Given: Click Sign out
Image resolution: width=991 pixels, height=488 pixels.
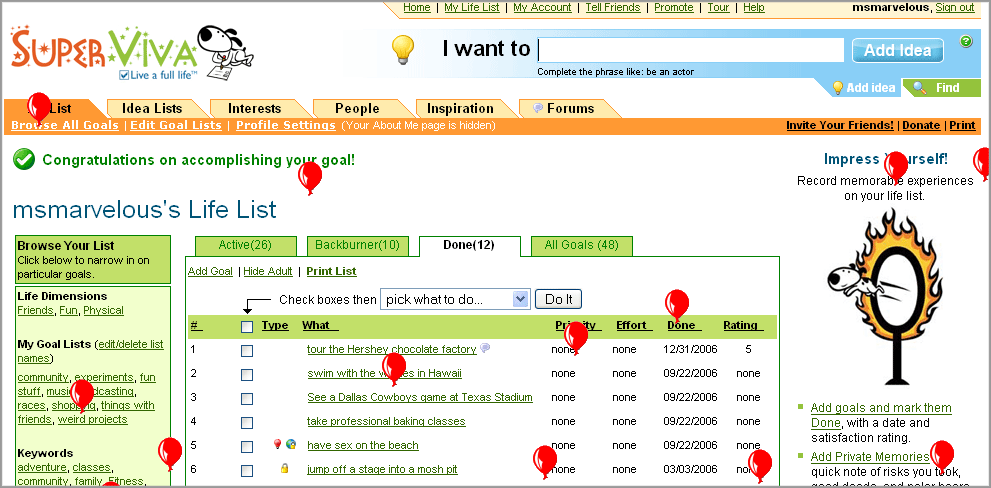Looking at the screenshot, I should [955, 8].
